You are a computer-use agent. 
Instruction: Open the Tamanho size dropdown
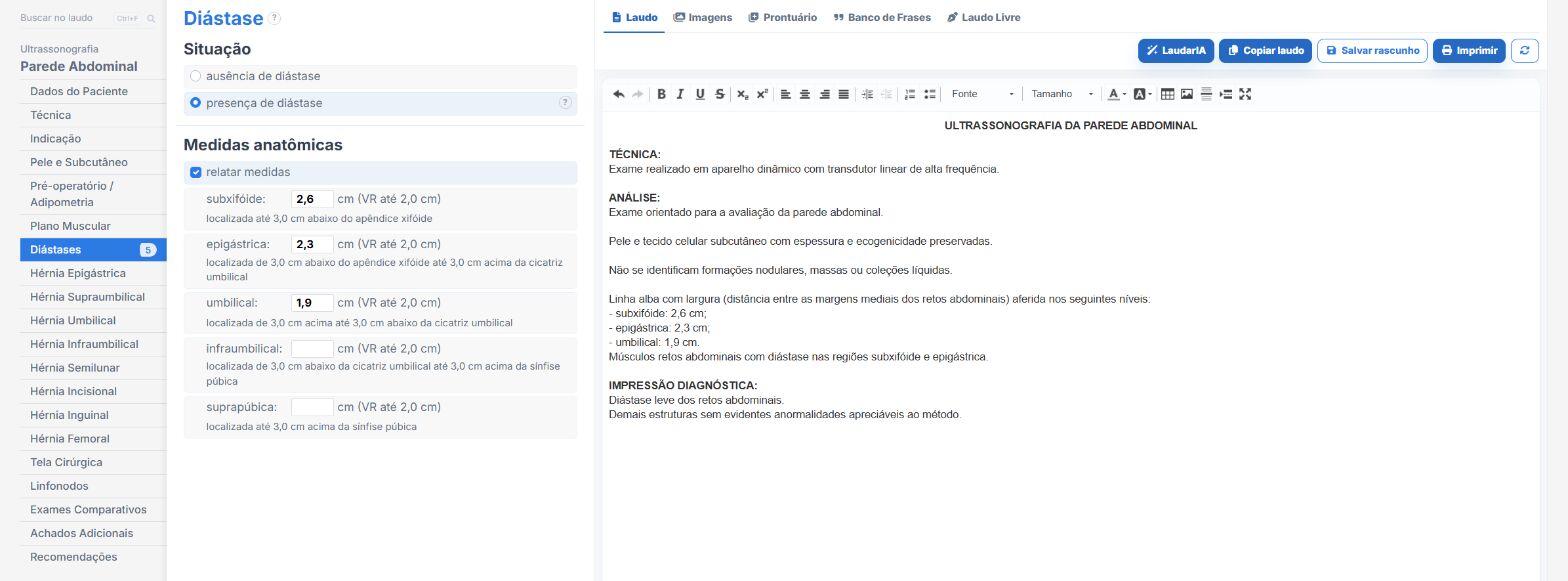point(1062,94)
